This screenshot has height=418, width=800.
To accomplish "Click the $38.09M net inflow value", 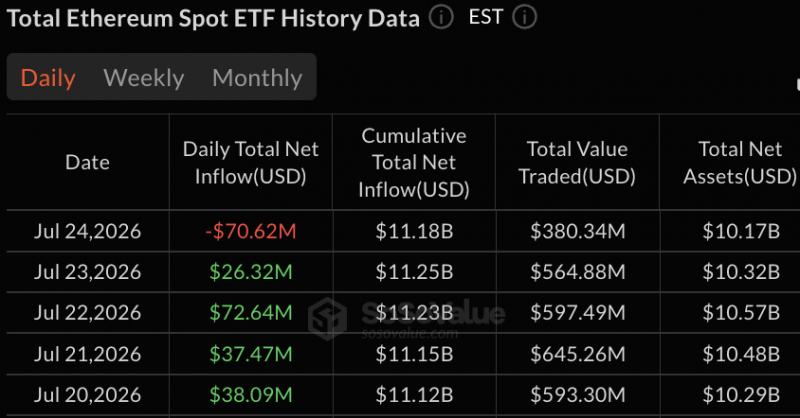I will click(251, 395).
